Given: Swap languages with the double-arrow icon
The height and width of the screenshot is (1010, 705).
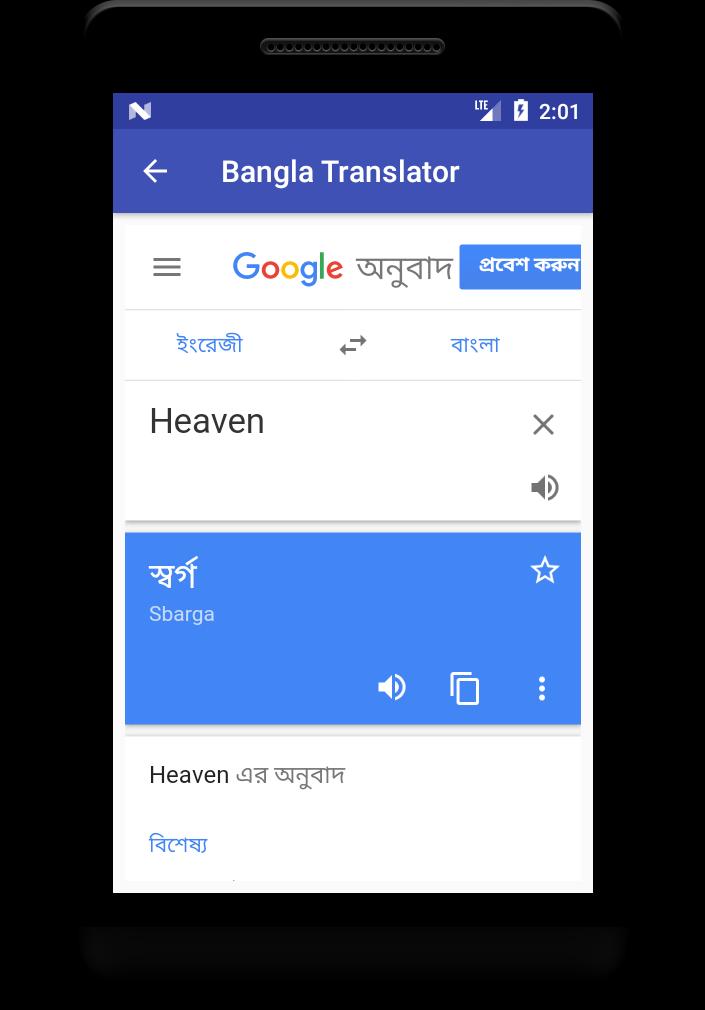Looking at the screenshot, I should tap(353, 345).
